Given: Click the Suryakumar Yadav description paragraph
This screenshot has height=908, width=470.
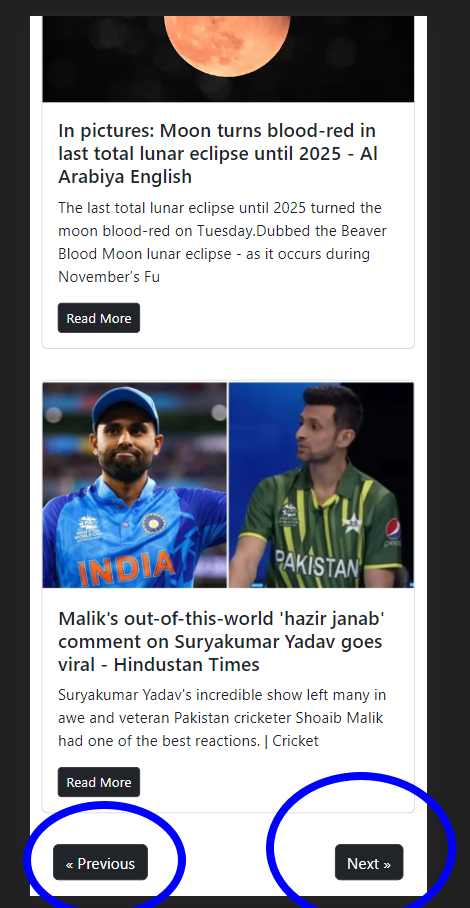Looking at the screenshot, I should click(x=222, y=718).
